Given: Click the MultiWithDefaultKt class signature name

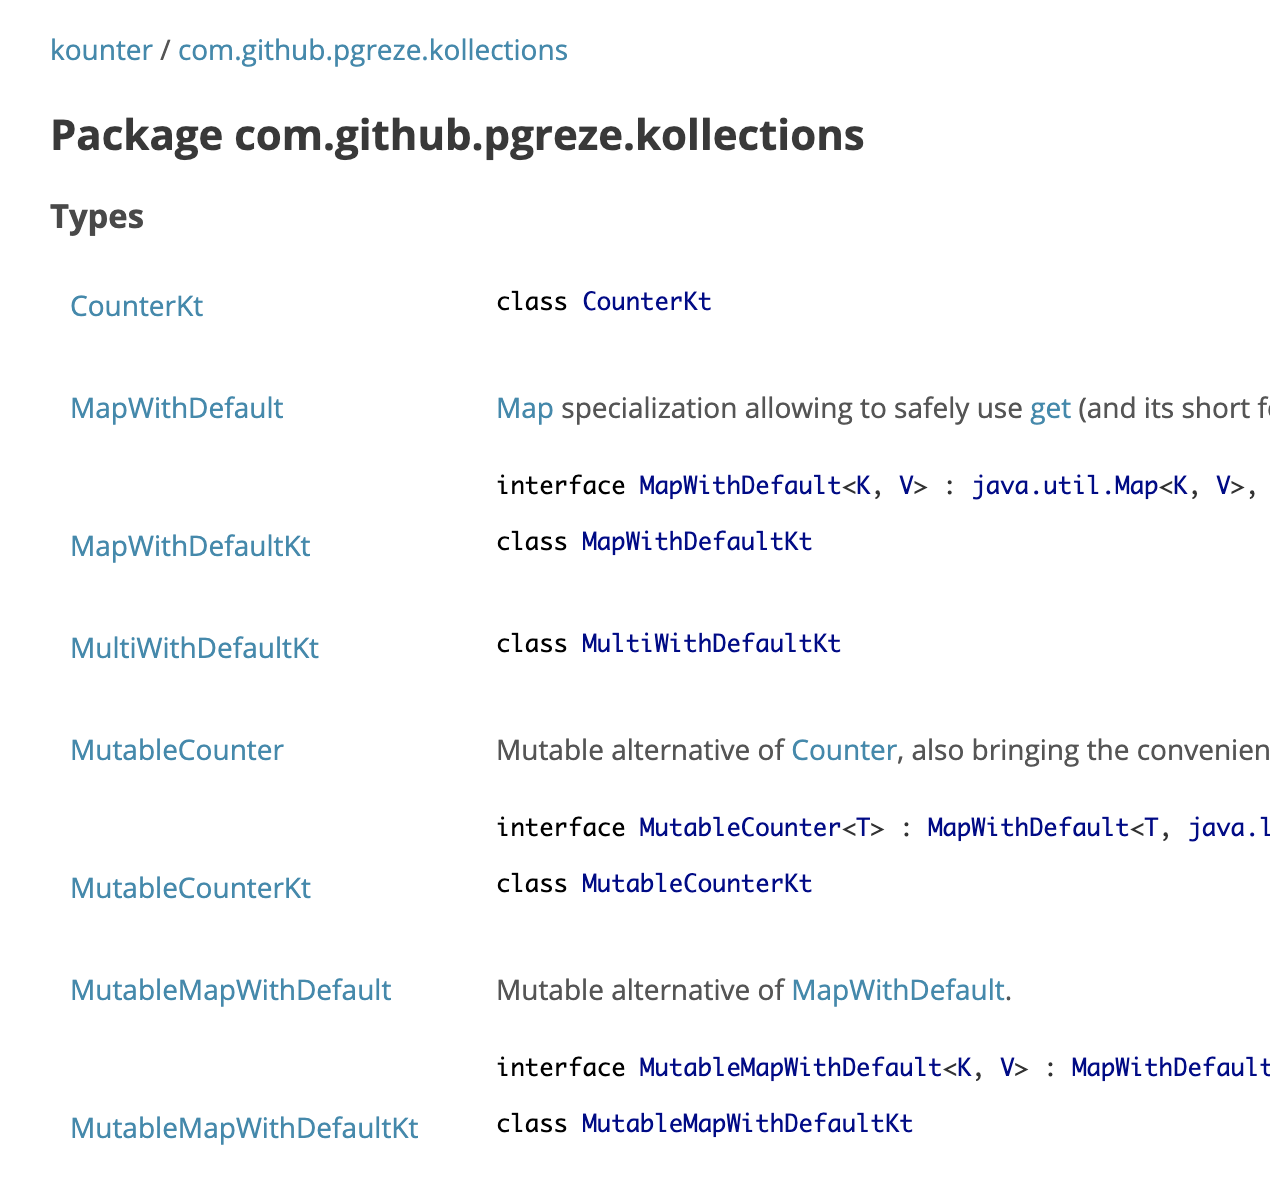Looking at the screenshot, I should [x=711, y=643].
